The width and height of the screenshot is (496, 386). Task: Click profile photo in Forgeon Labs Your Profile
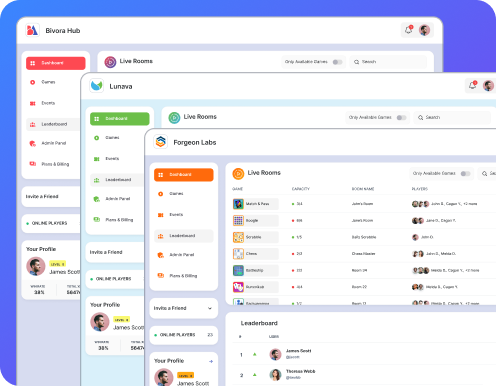[164, 377]
